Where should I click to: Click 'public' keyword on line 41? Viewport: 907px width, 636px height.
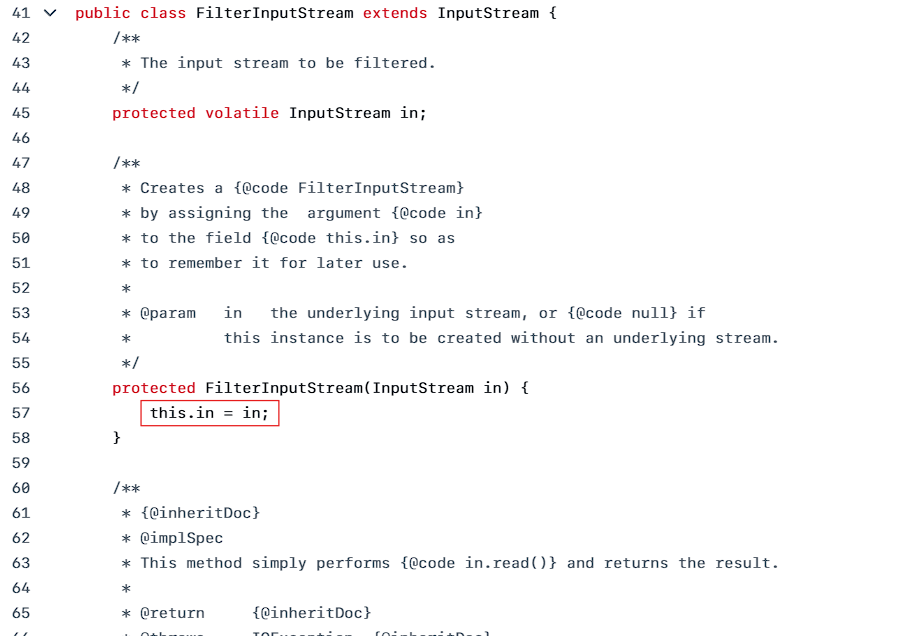click(103, 13)
